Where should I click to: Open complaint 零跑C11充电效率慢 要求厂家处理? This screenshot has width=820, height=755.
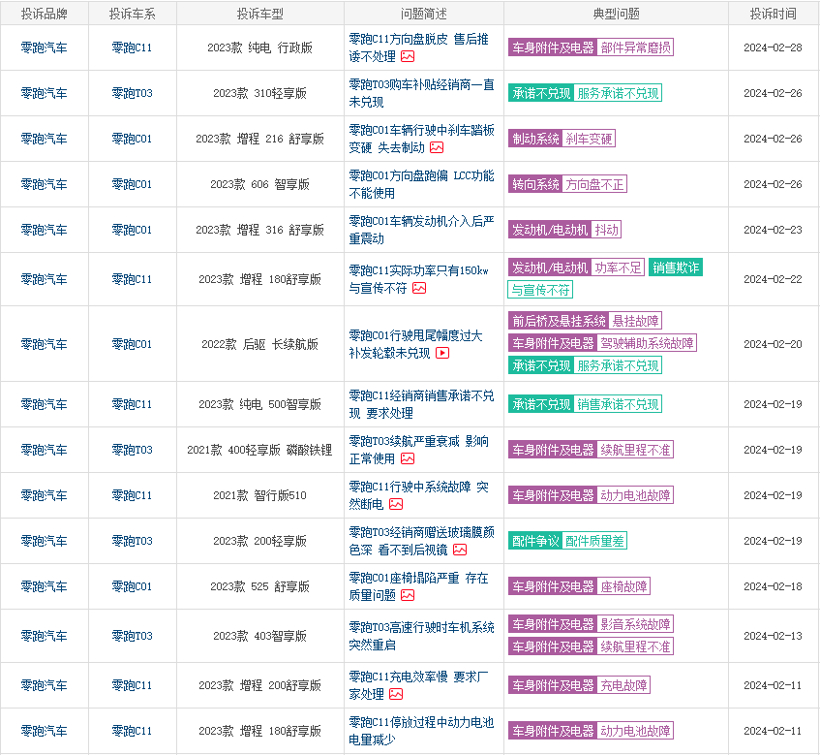click(x=418, y=685)
